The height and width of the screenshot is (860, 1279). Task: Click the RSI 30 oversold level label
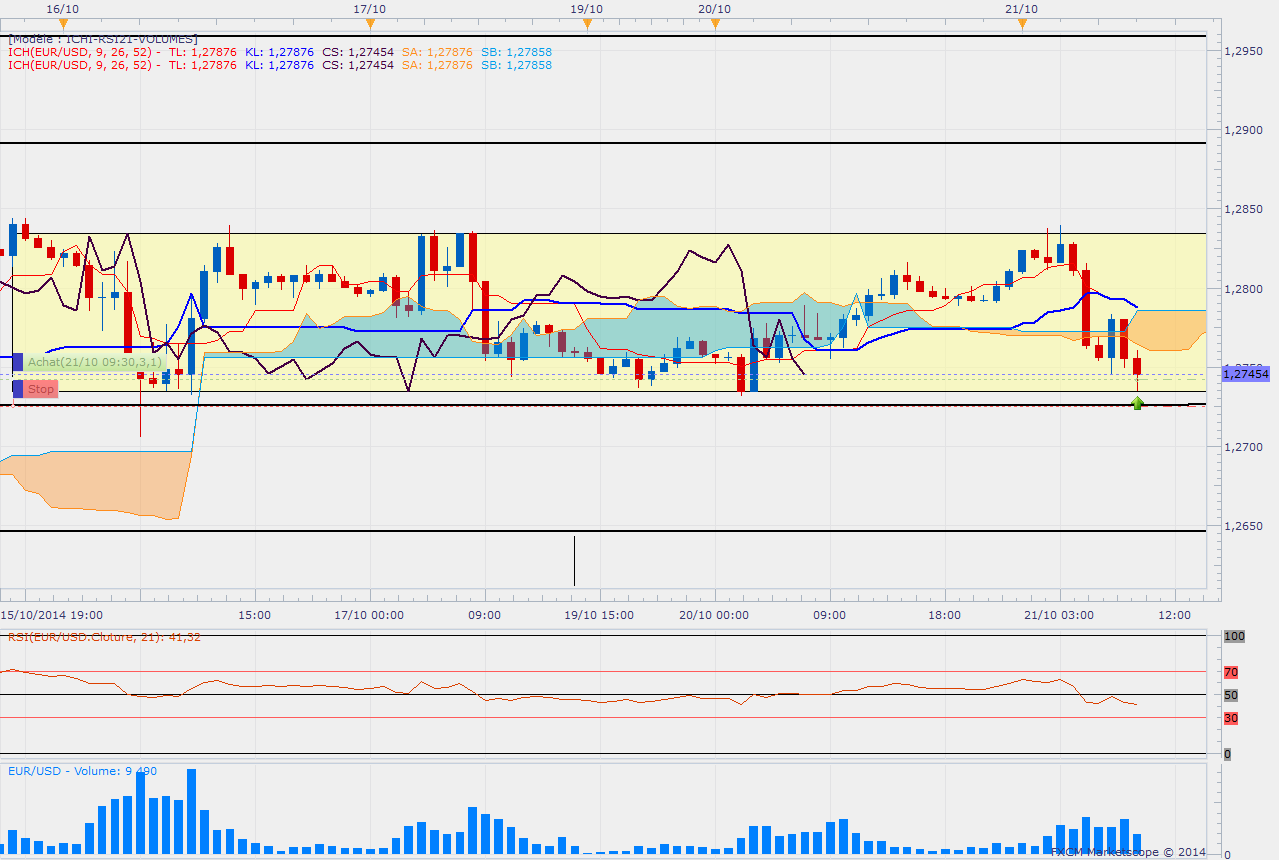click(1231, 718)
